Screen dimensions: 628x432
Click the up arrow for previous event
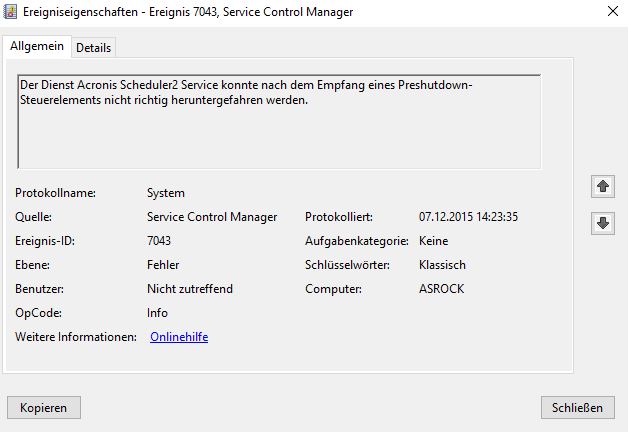603,187
